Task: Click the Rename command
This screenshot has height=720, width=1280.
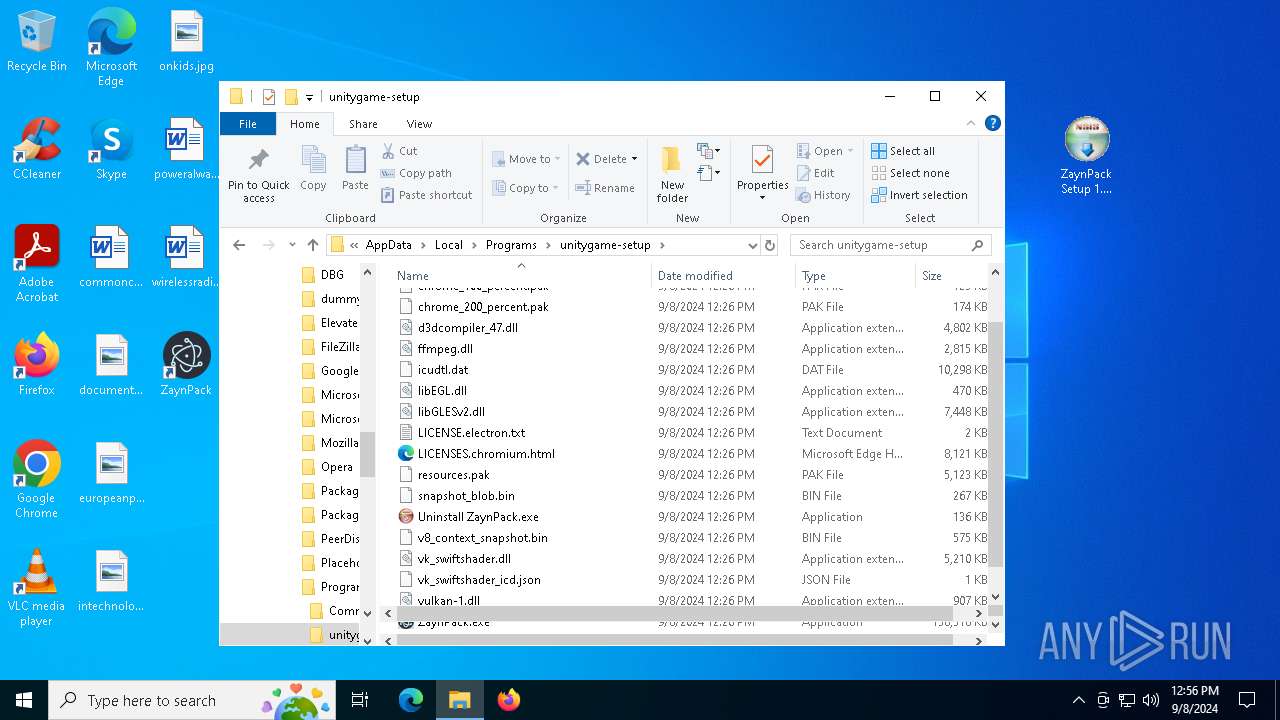Action: [x=605, y=188]
